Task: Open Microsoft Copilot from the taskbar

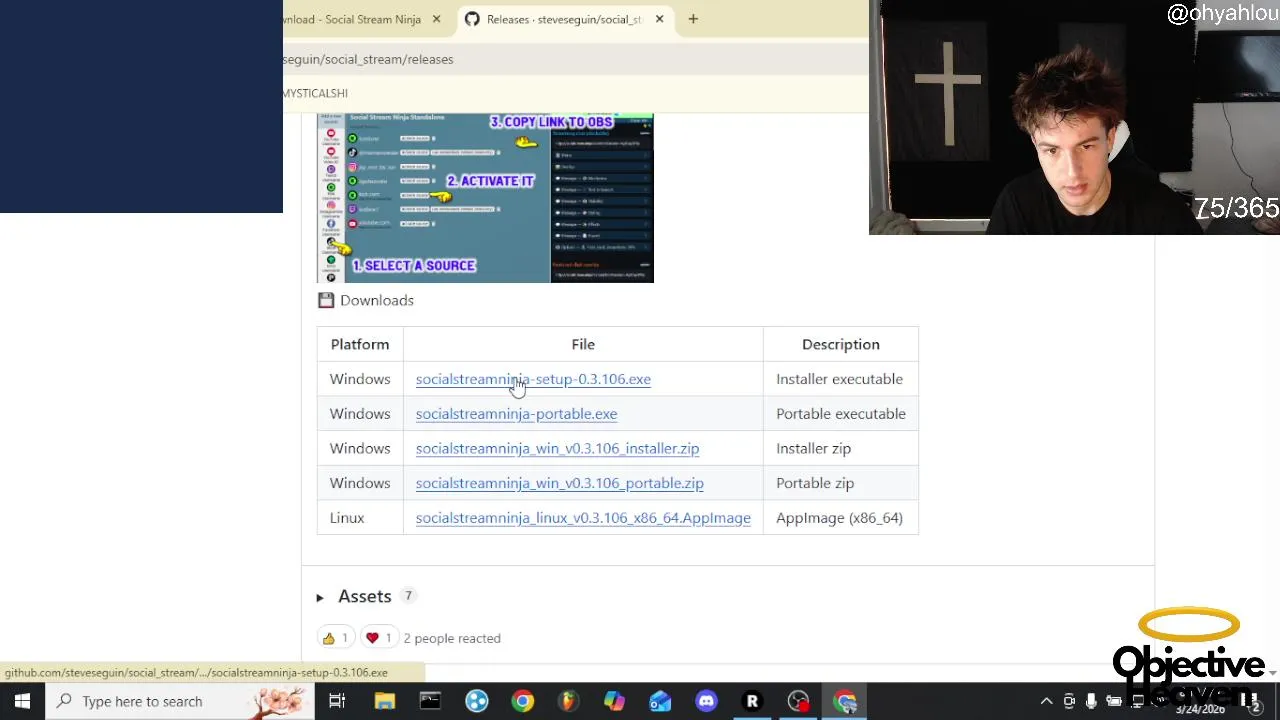Action: pos(614,701)
